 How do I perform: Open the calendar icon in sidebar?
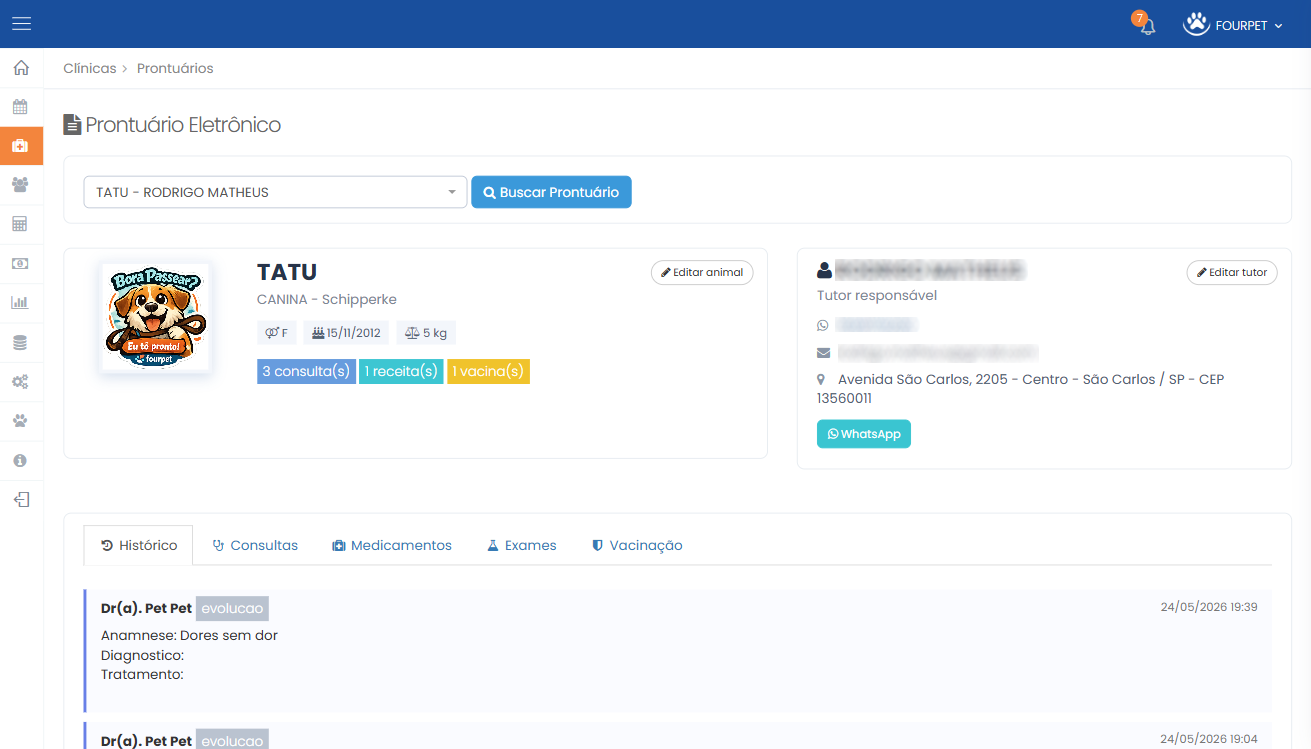(x=21, y=107)
